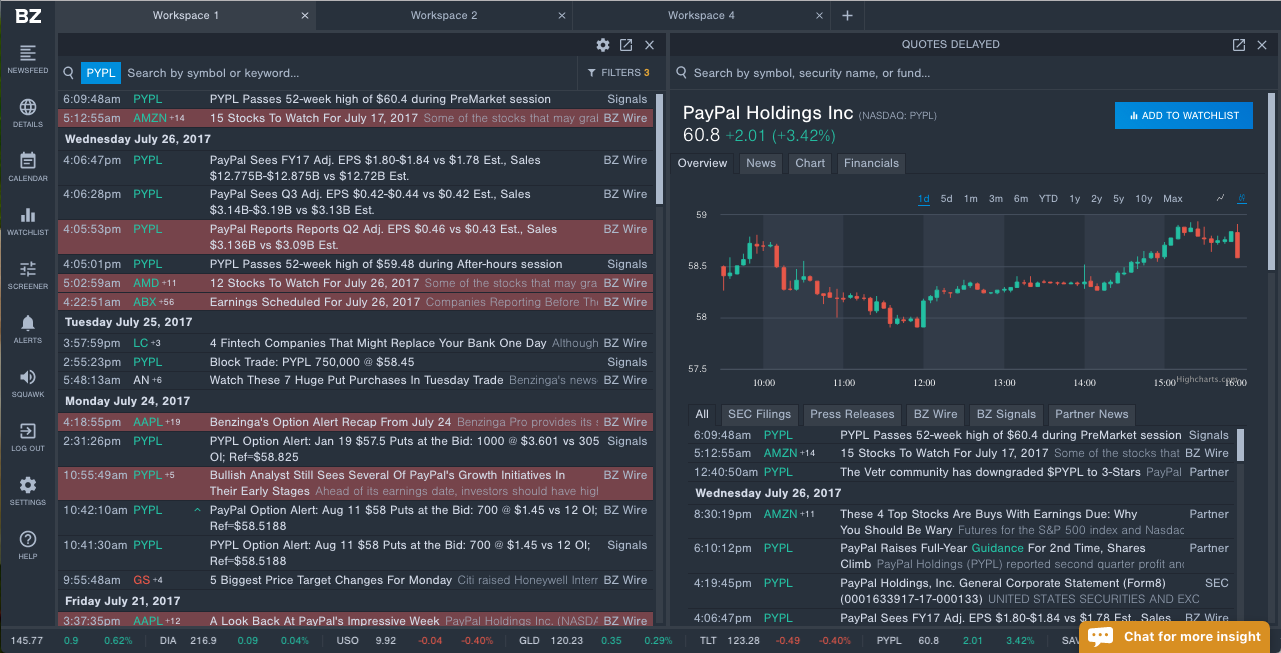Filter quote news by BZ Signals
The height and width of the screenshot is (653, 1281).
pos(1006,415)
